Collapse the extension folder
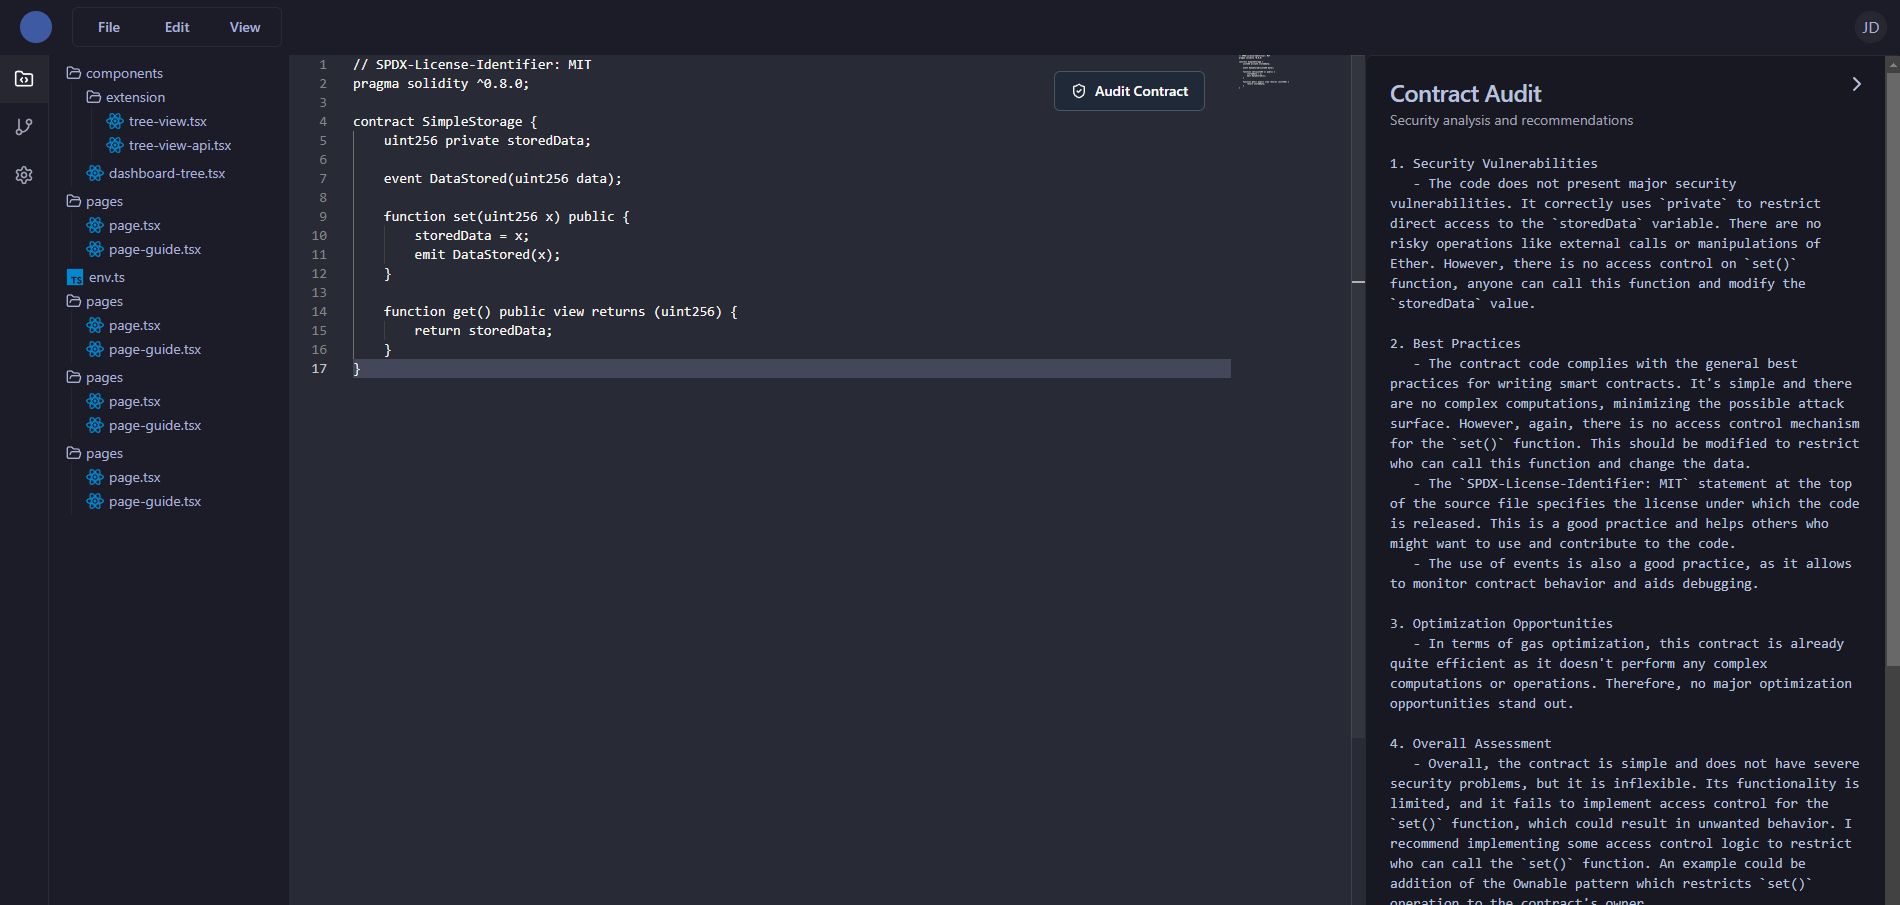 pyautogui.click(x=126, y=97)
